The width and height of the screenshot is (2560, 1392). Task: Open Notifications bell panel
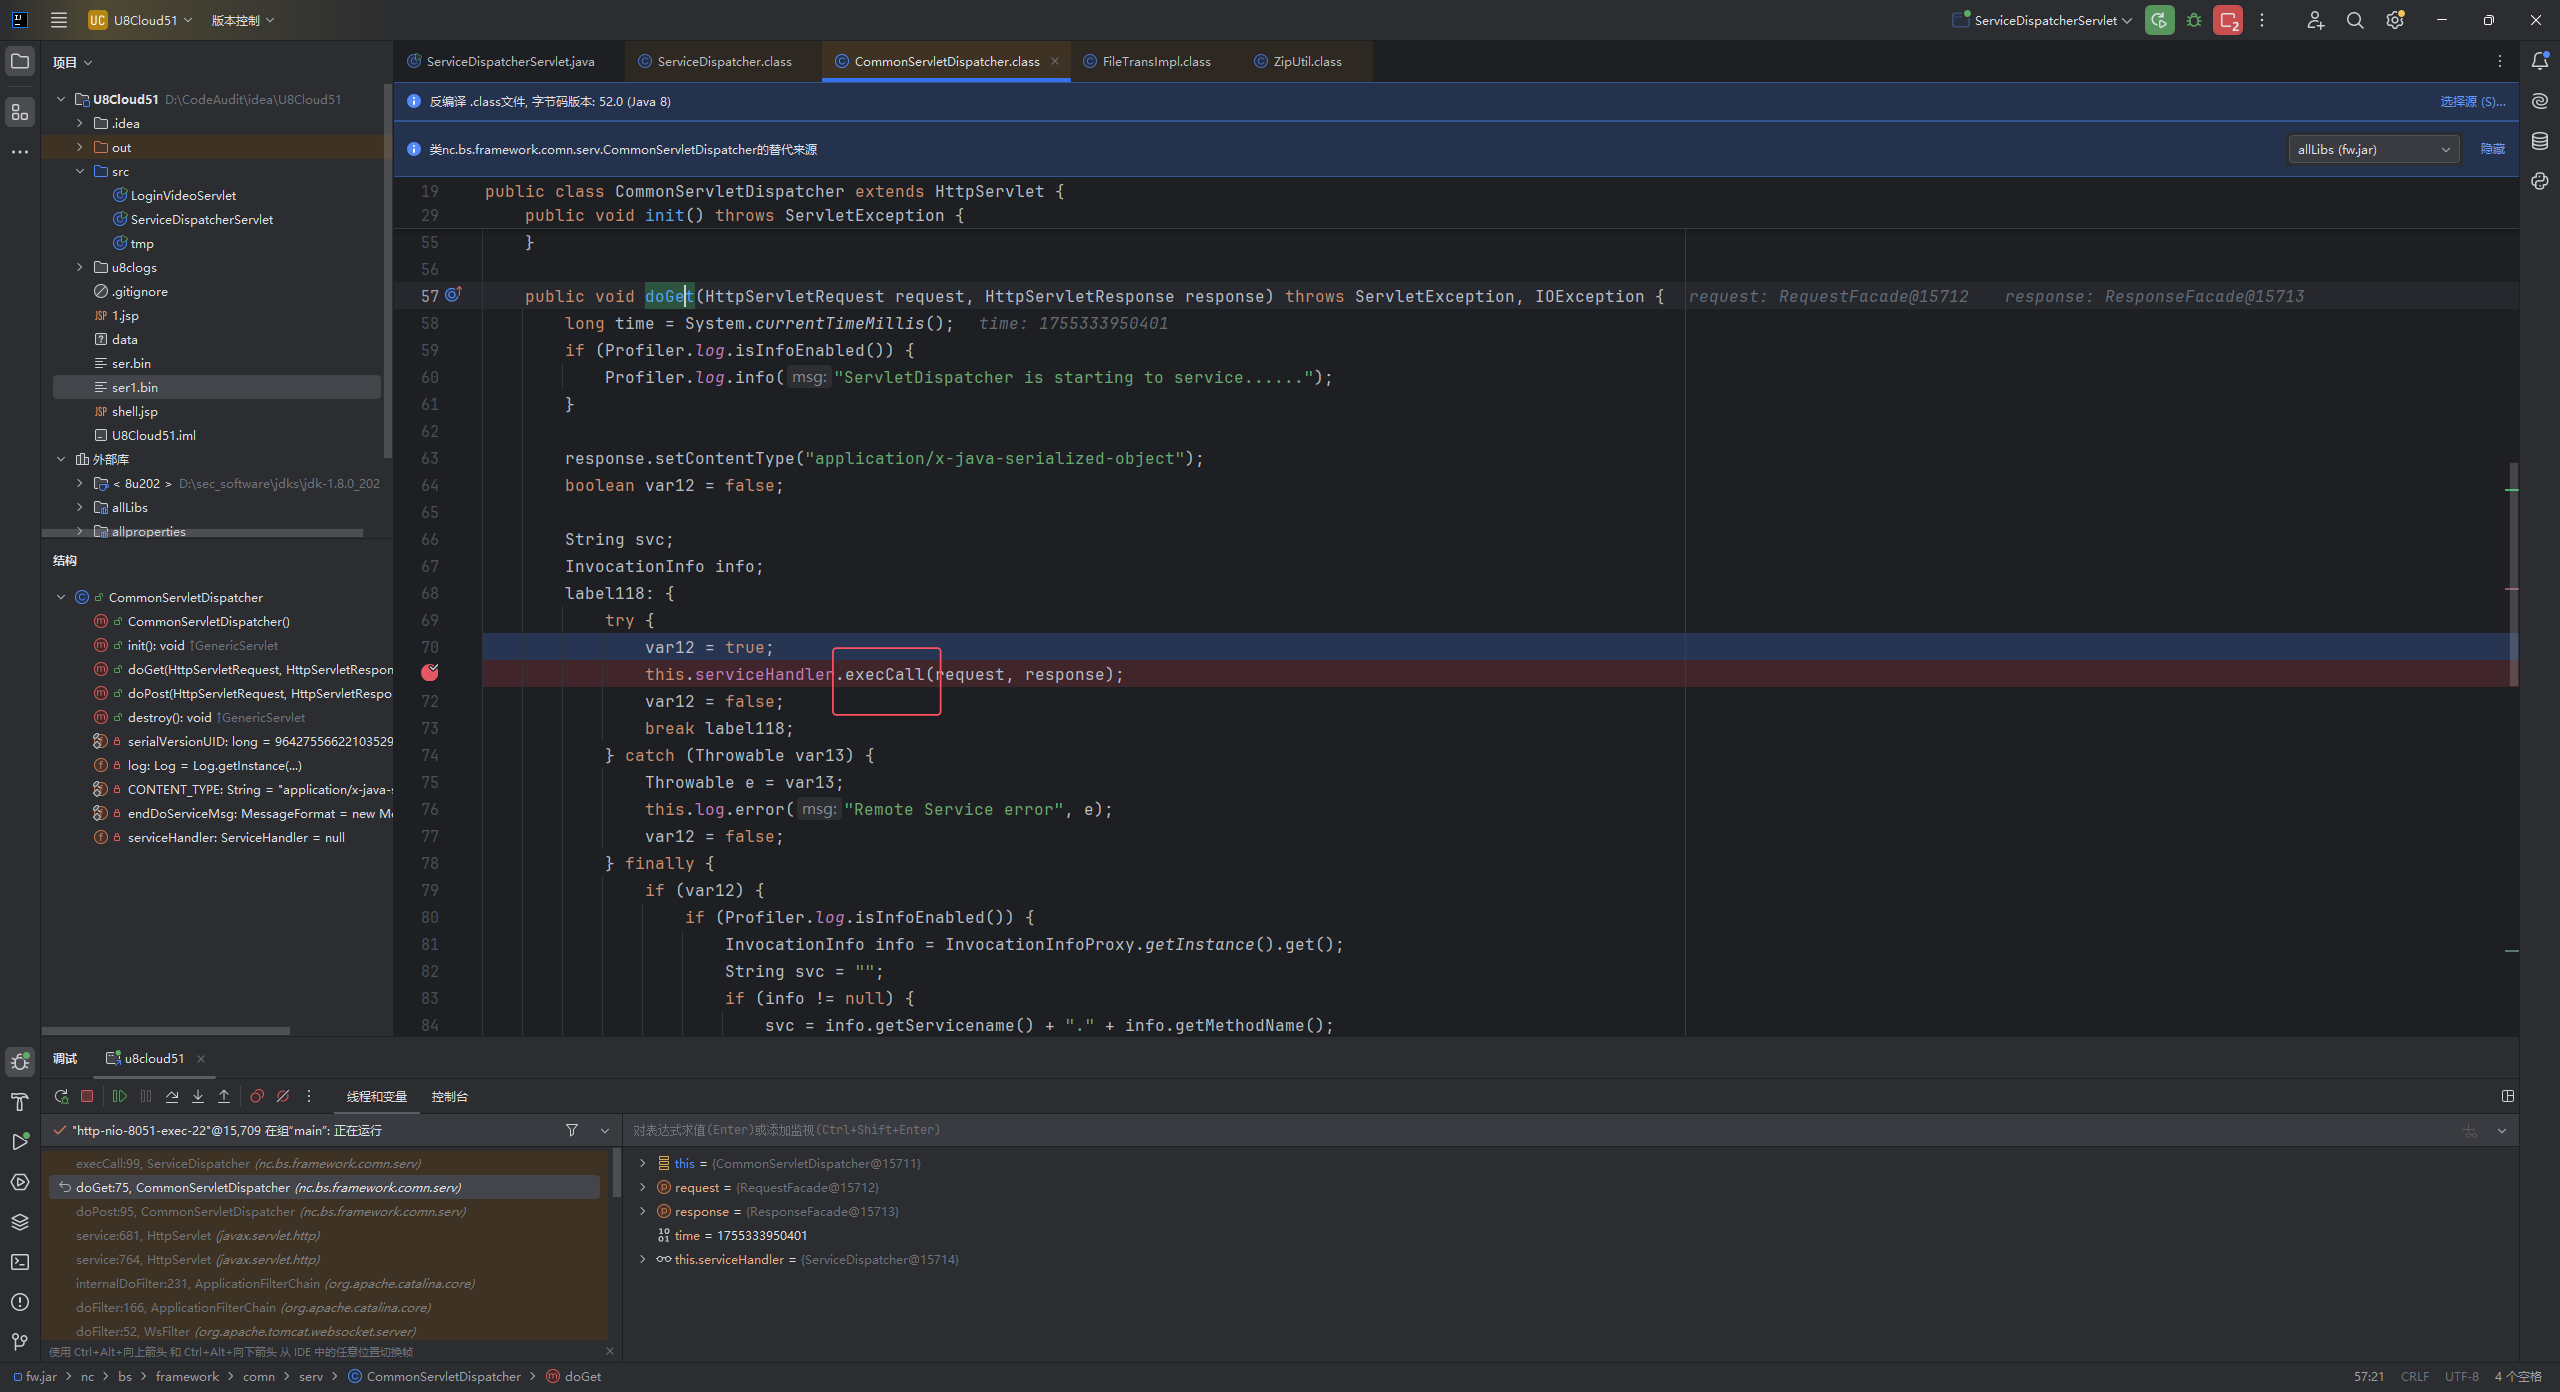click(x=2540, y=62)
